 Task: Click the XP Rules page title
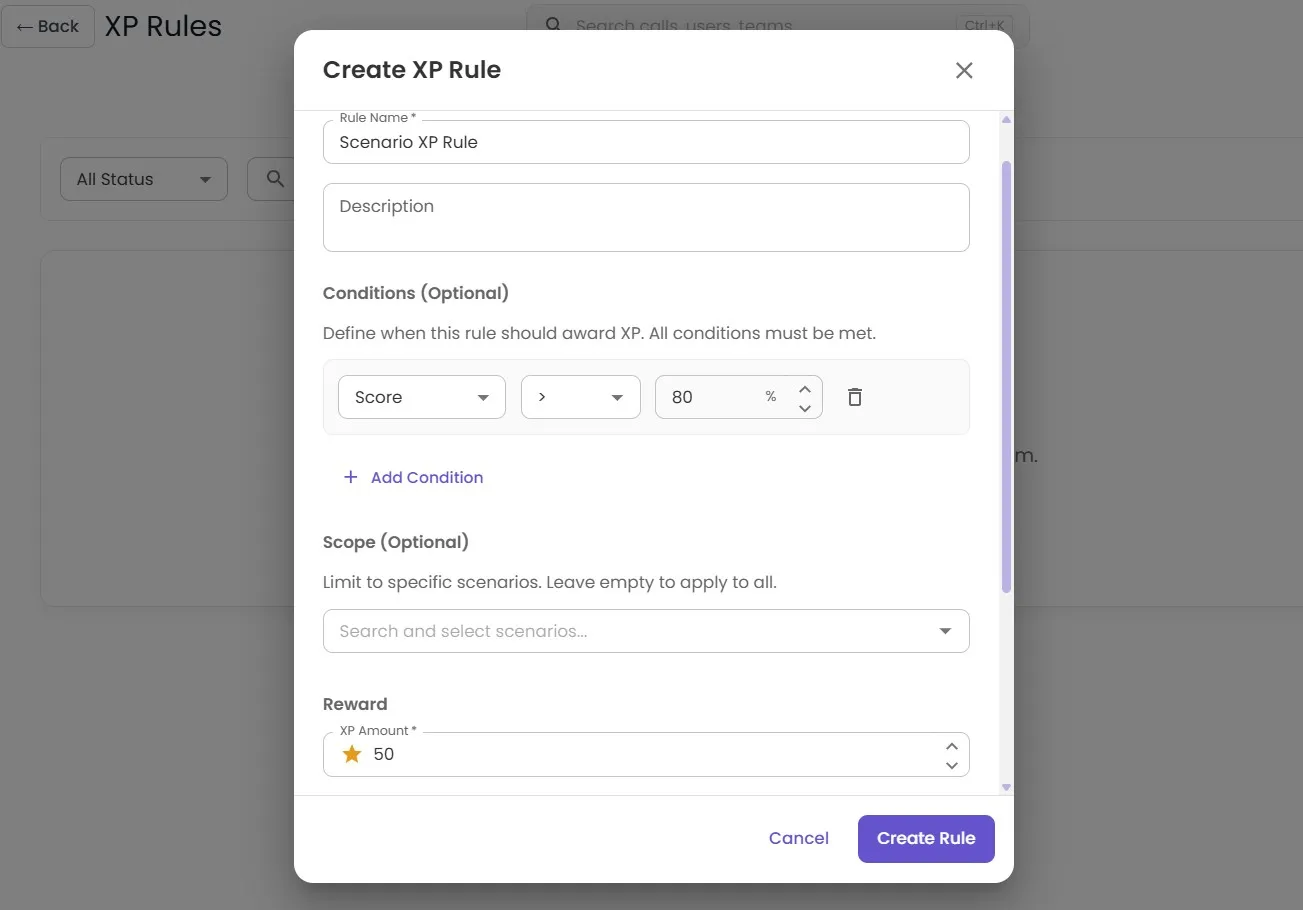click(x=162, y=26)
